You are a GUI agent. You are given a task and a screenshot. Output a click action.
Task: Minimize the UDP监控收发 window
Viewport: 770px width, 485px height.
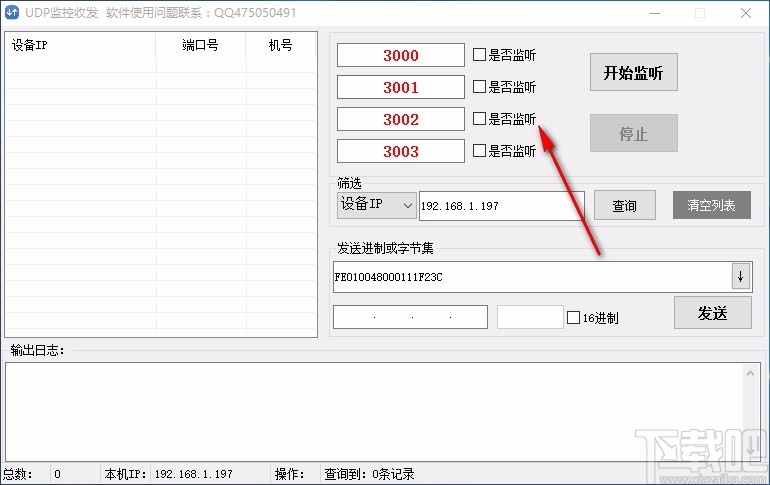tap(655, 13)
